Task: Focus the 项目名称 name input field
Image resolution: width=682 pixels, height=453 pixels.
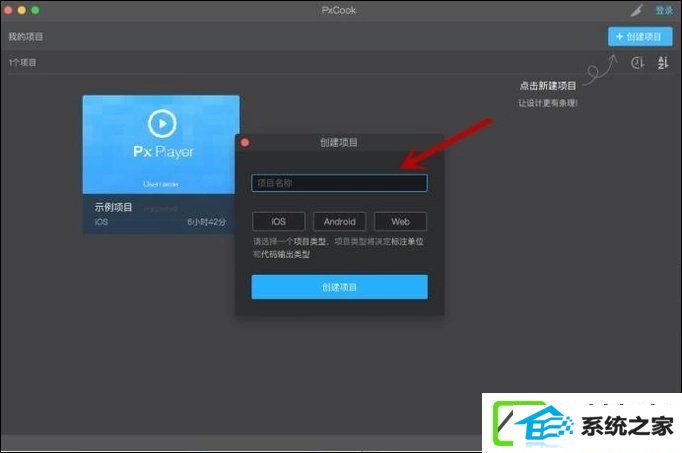Action: coord(339,183)
